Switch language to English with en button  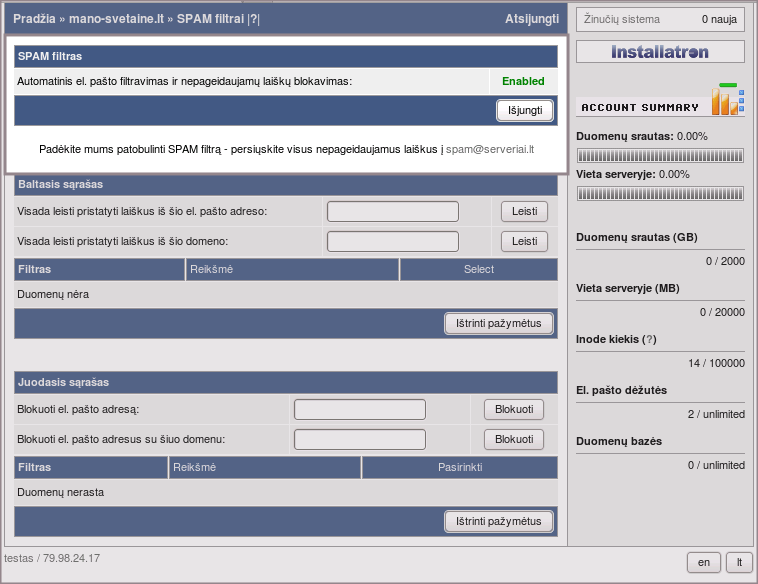(x=703, y=562)
